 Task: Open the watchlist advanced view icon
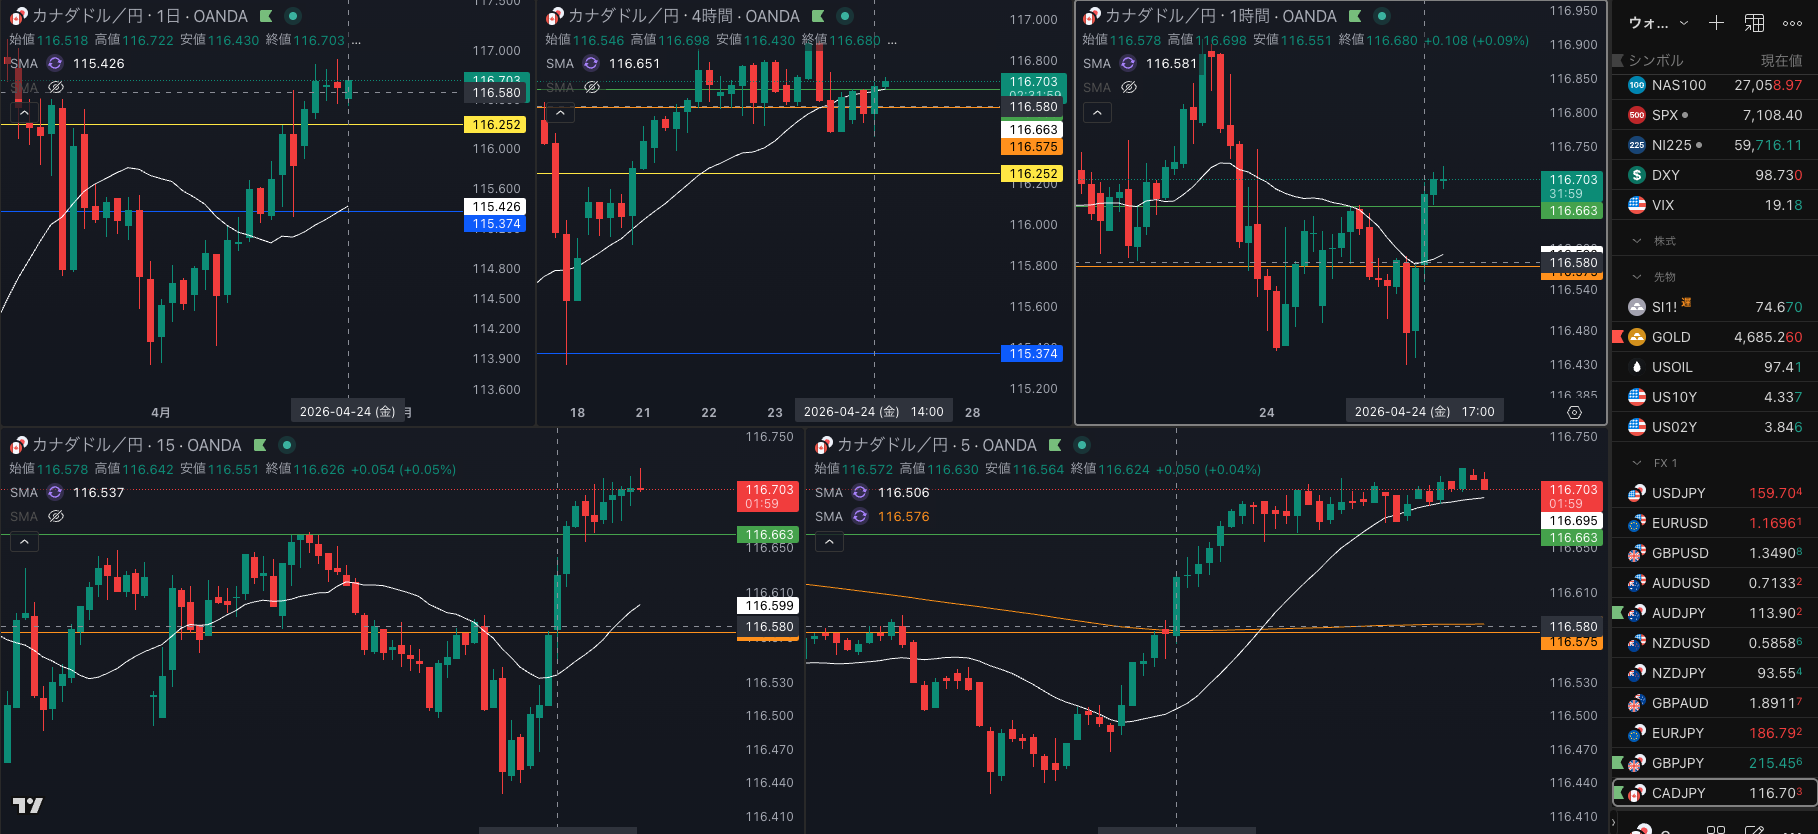pyautogui.click(x=1754, y=22)
